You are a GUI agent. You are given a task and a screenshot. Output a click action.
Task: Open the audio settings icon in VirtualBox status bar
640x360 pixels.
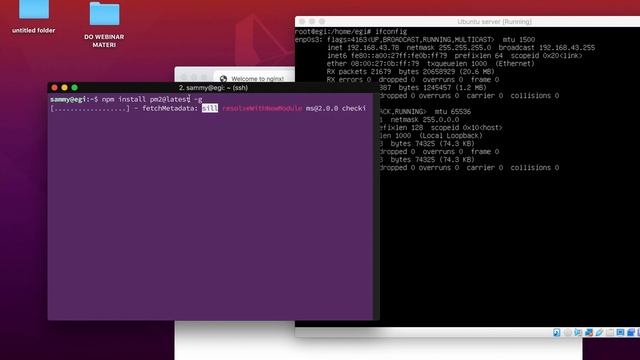578,333
